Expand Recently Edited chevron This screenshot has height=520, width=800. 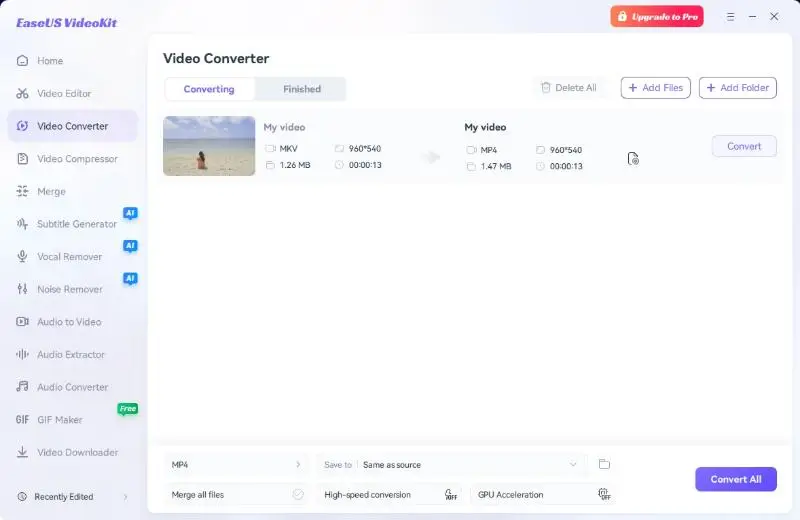pos(126,497)
